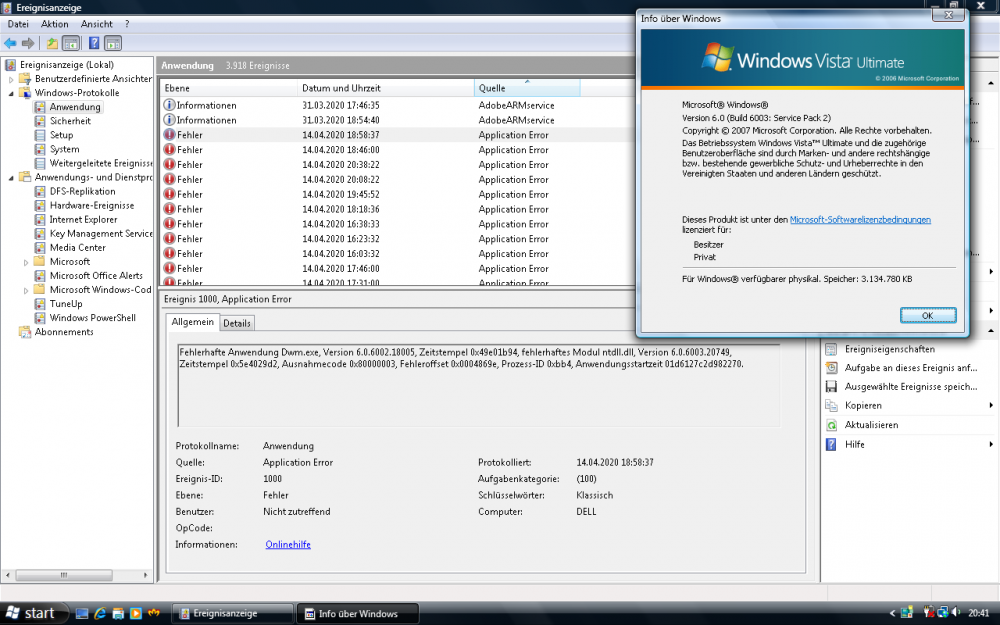Open Ereigniseigenschaften in the actions pane
The width and height of the screenshot is (1000, 625).
pyautogui.click(x=889, y=349)
